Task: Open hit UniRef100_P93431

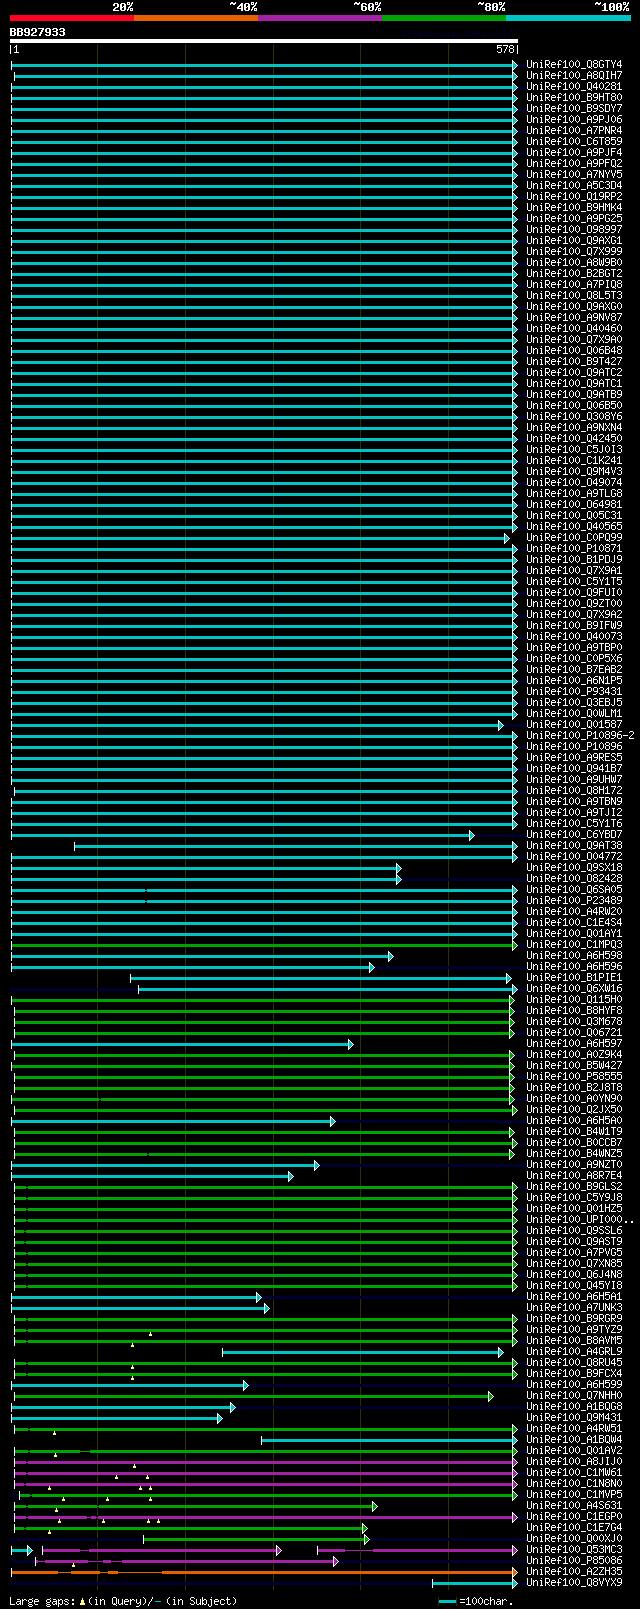Action: point(574,692)
